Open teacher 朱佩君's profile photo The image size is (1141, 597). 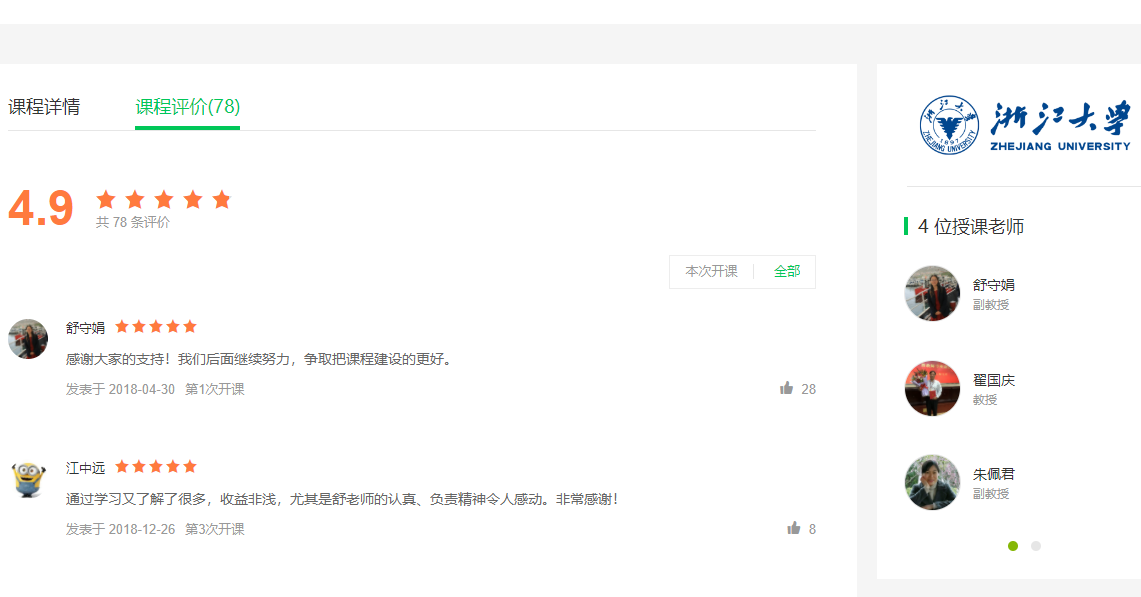(932, 483)
